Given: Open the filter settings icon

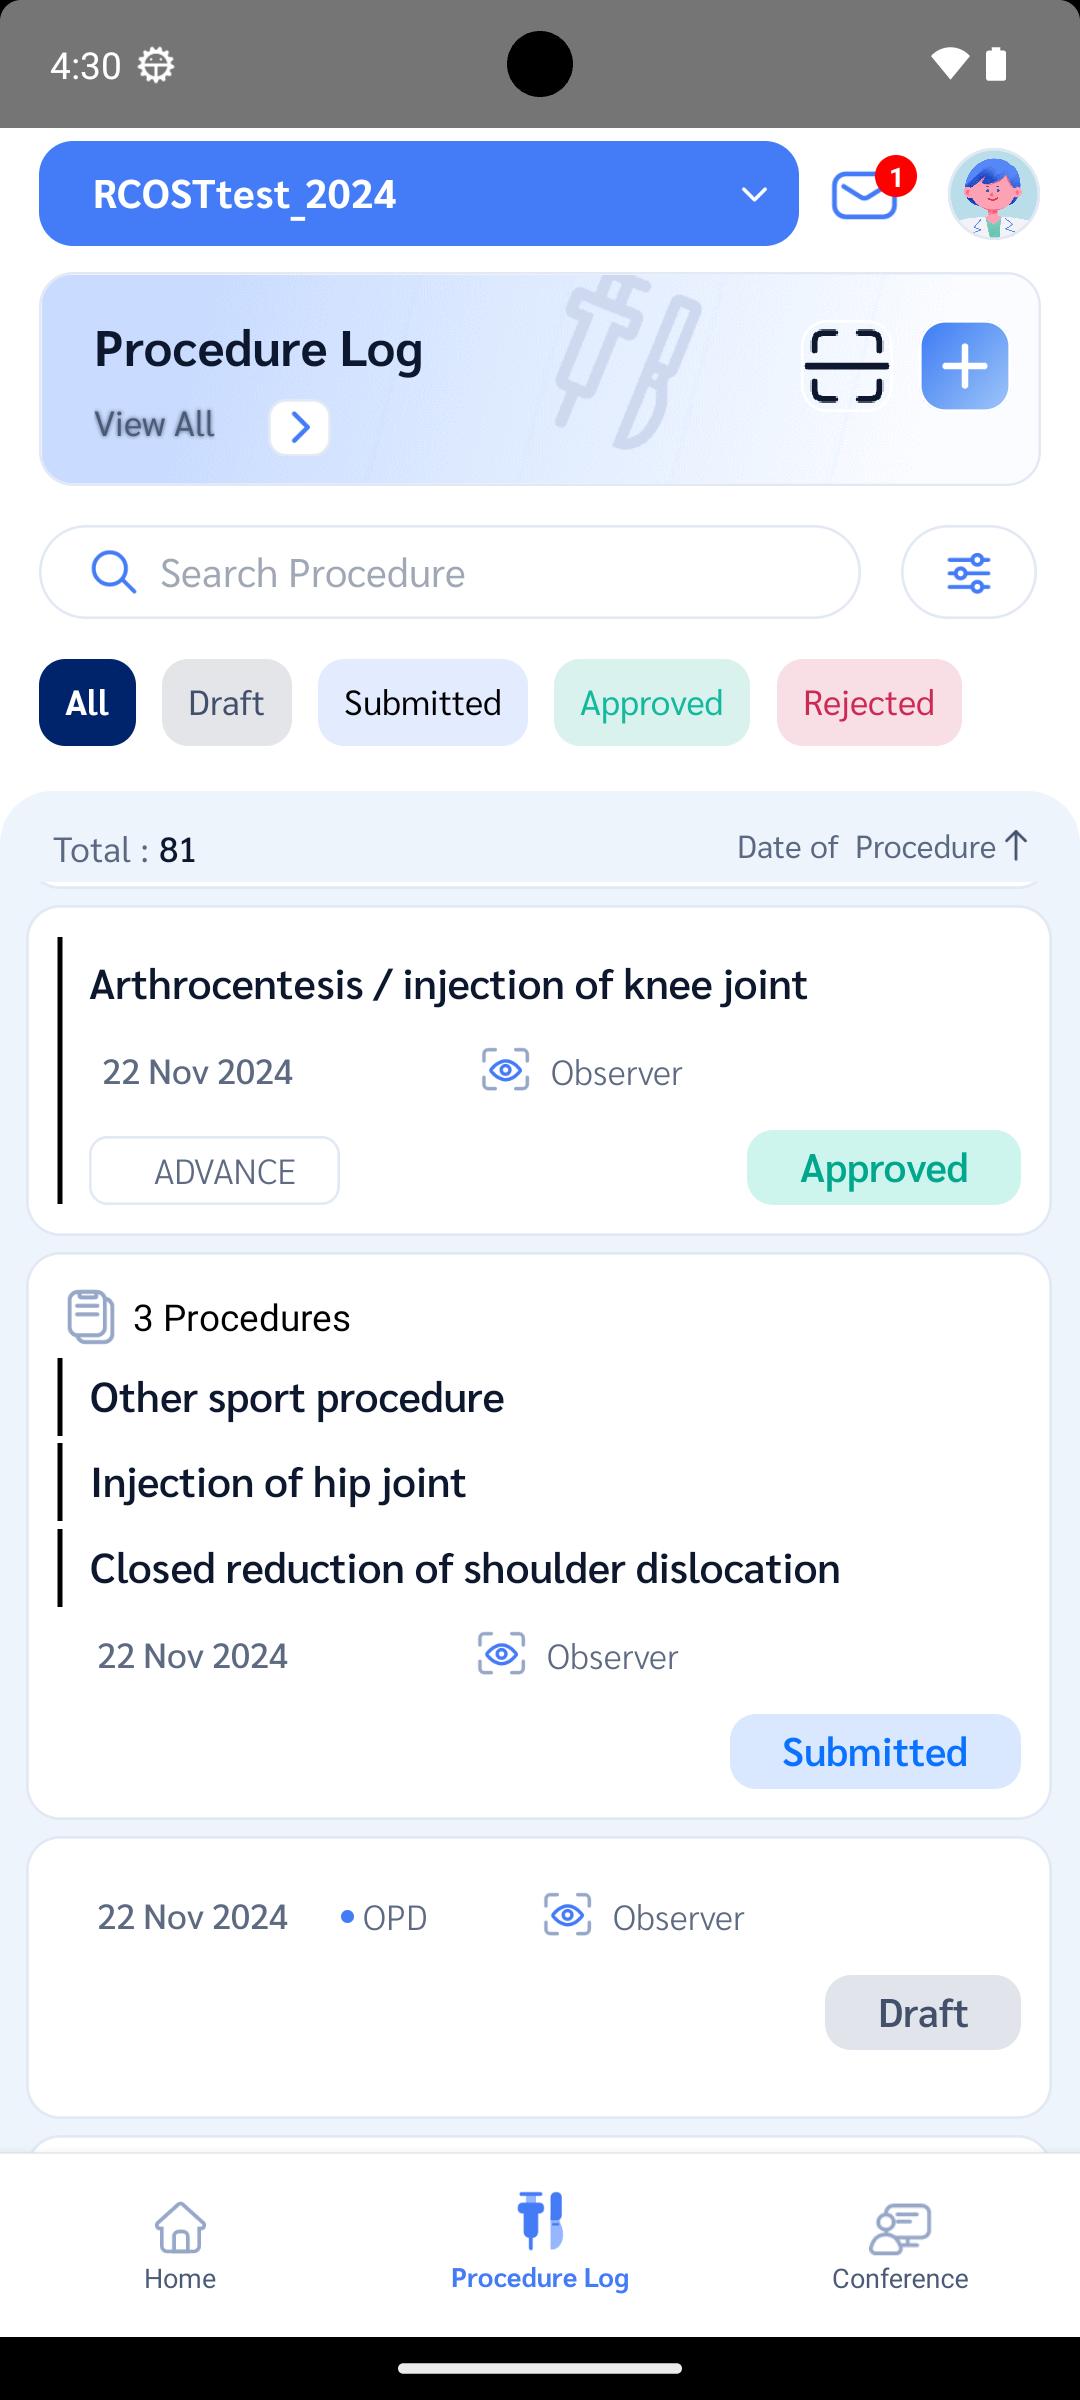Looking at the screenshot, I should (968, 572).
